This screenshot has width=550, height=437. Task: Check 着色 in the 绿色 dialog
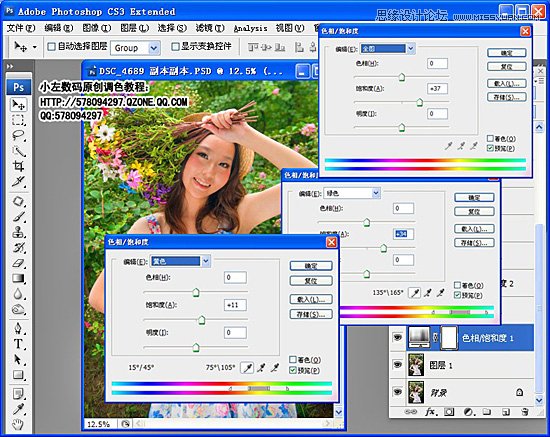[x=457, y=285]
